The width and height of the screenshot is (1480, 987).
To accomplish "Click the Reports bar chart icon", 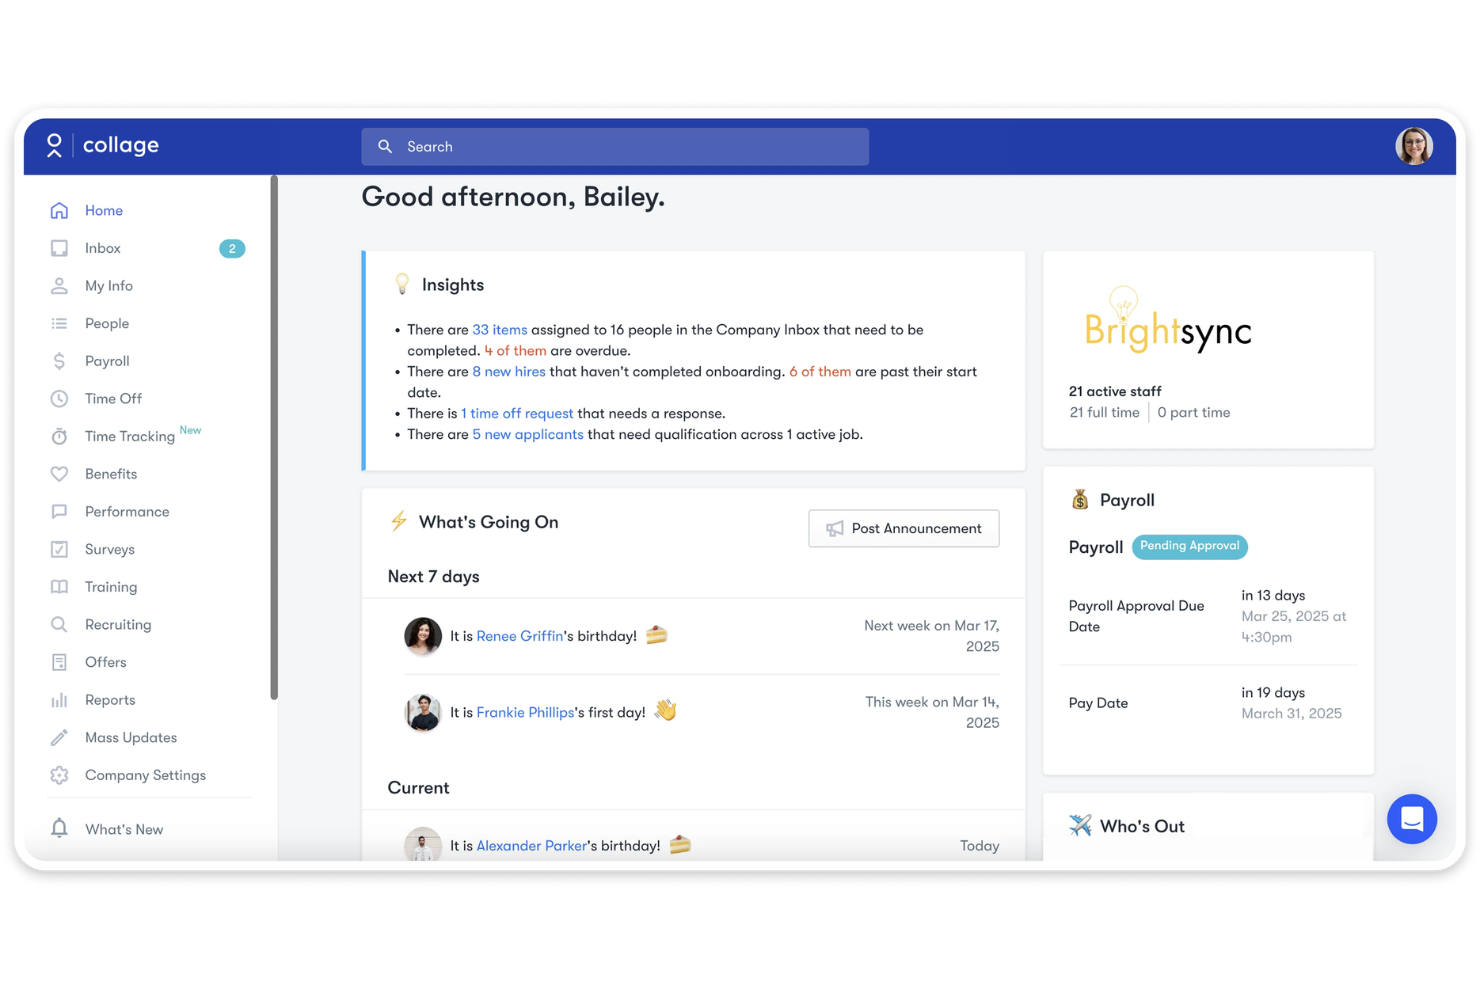I will click(x=59, y=699).
